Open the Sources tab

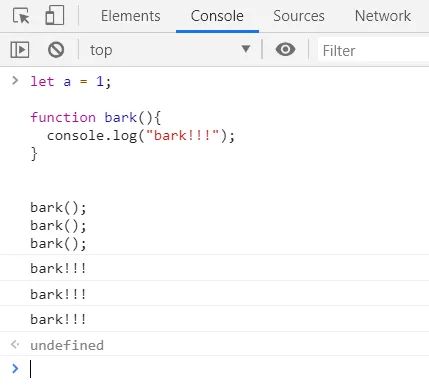(299, 16)
